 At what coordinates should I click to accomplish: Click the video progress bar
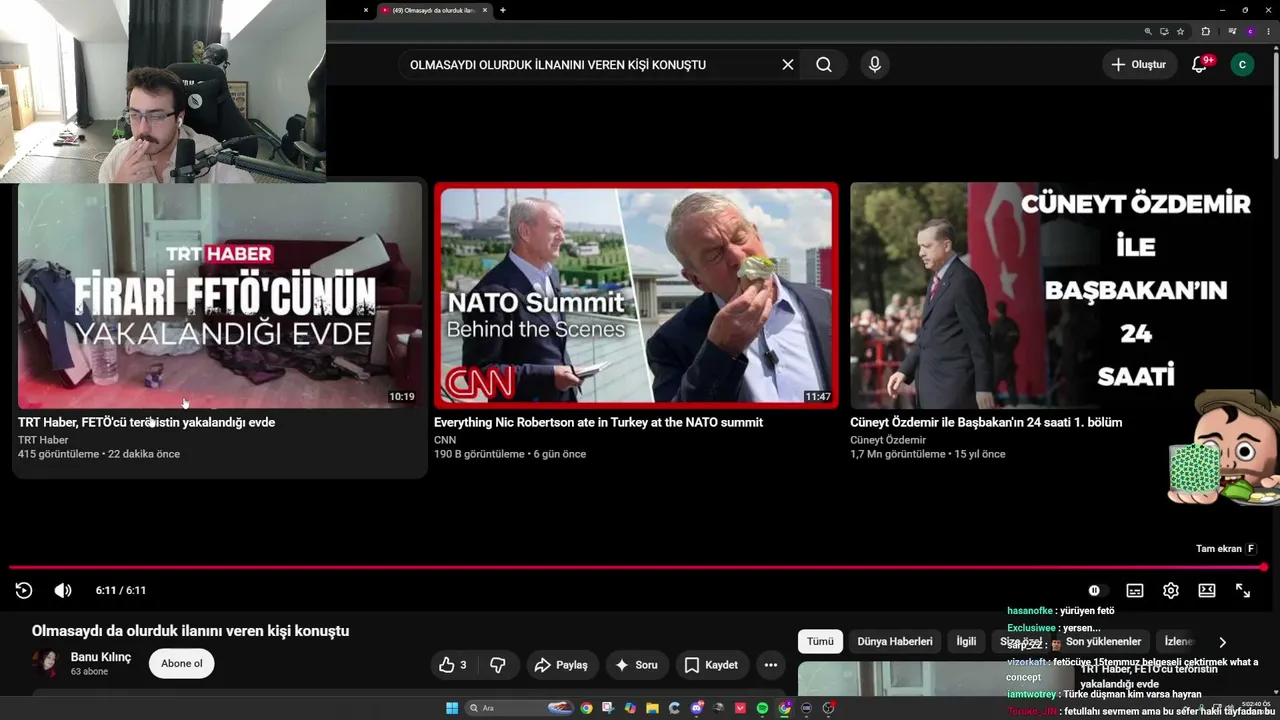pyautogui.click(x=636, y=568)
